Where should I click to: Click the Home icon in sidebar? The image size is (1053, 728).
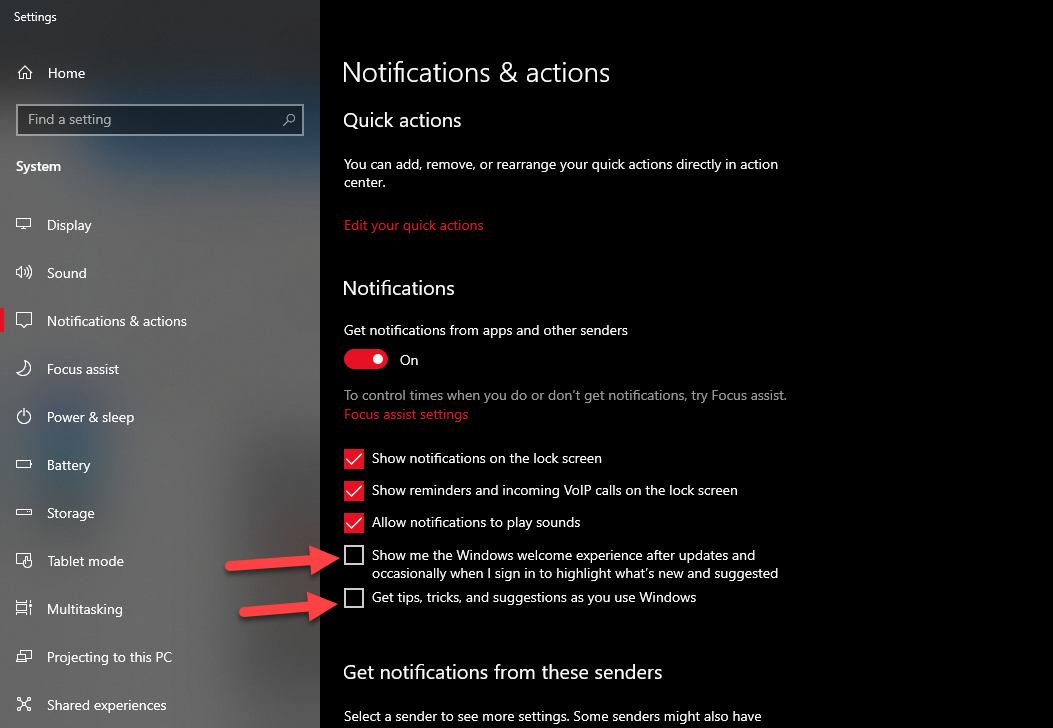click(x=25, y=73)
